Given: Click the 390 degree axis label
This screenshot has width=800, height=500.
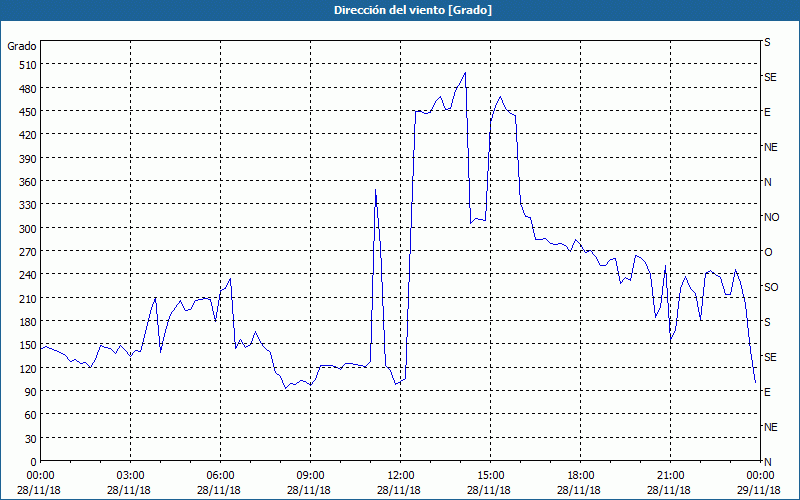Looking at the screenshot, I should coord(28,159).
